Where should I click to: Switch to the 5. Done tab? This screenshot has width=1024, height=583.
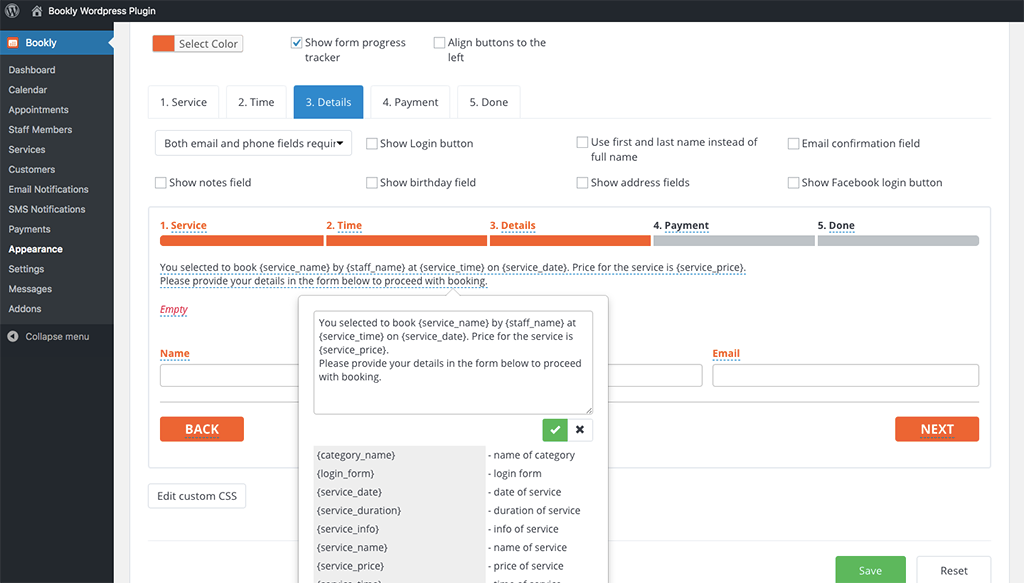pyautogui.click(x=488, y=102)
